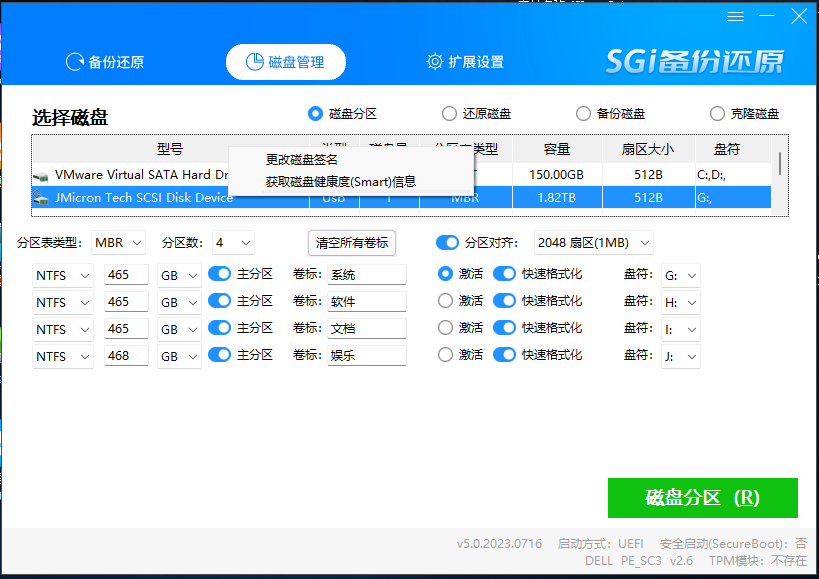Toggle 快速格式化 for the 娱乐 partition
The image size is (819, 579).
(x=504, y=355)
